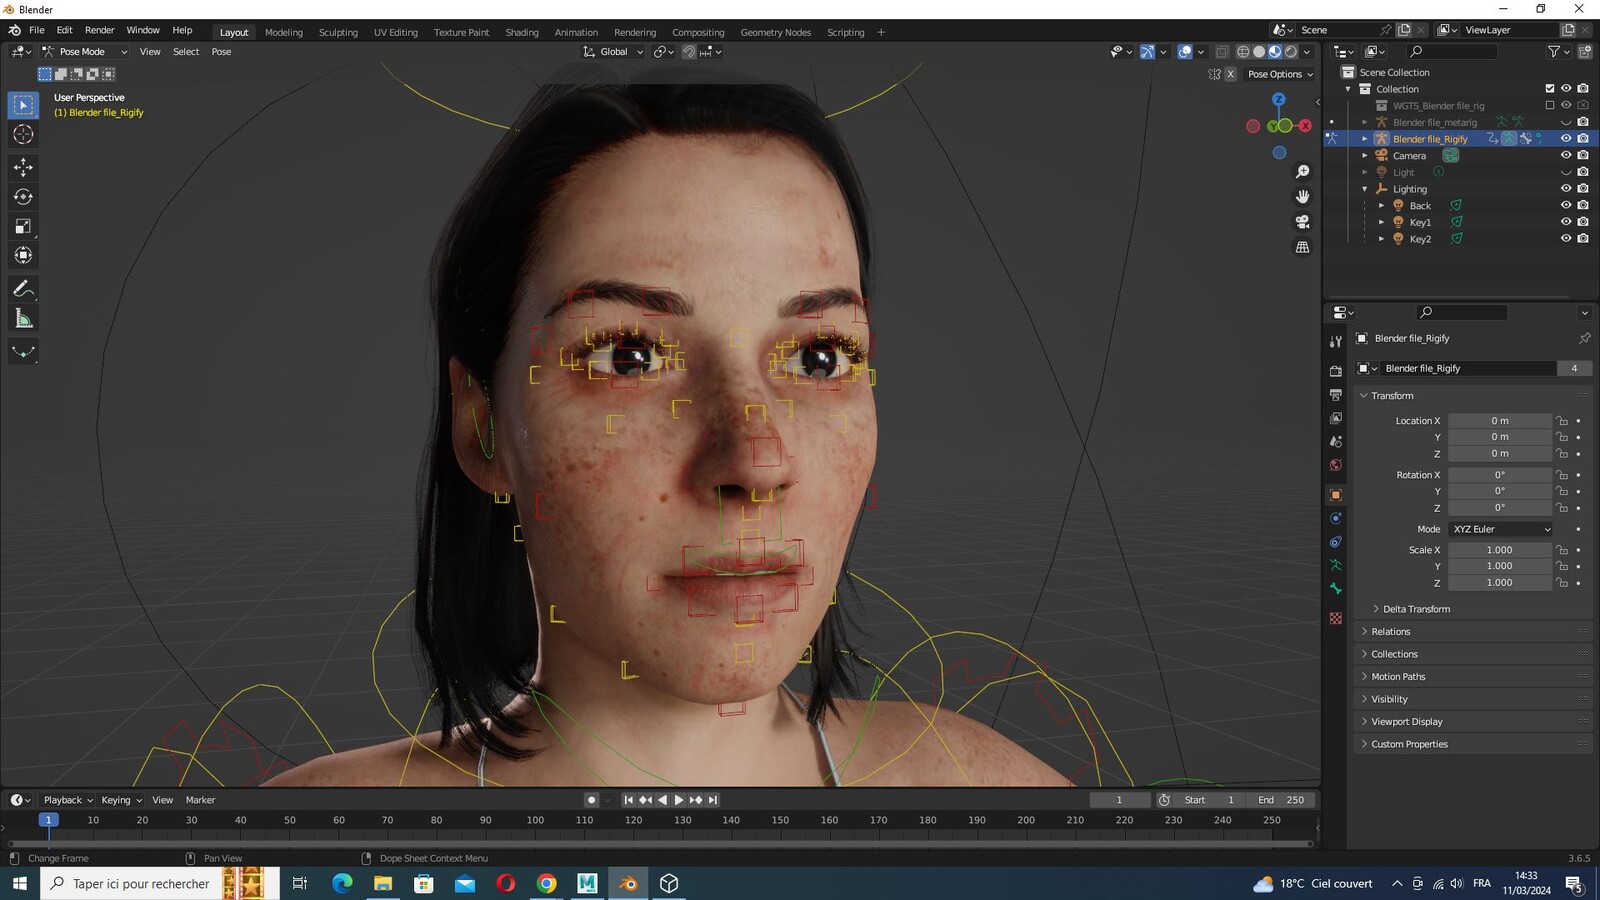Select the Annotate tool

(23, 289)
